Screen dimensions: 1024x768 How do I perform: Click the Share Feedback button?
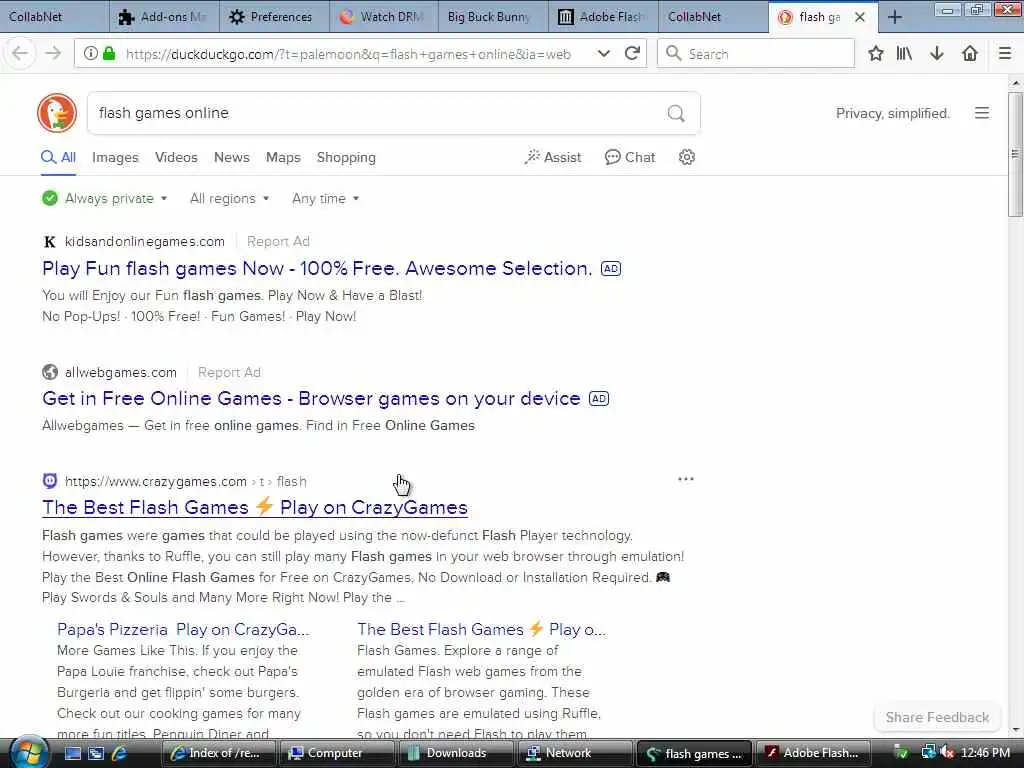click(937, 717)
